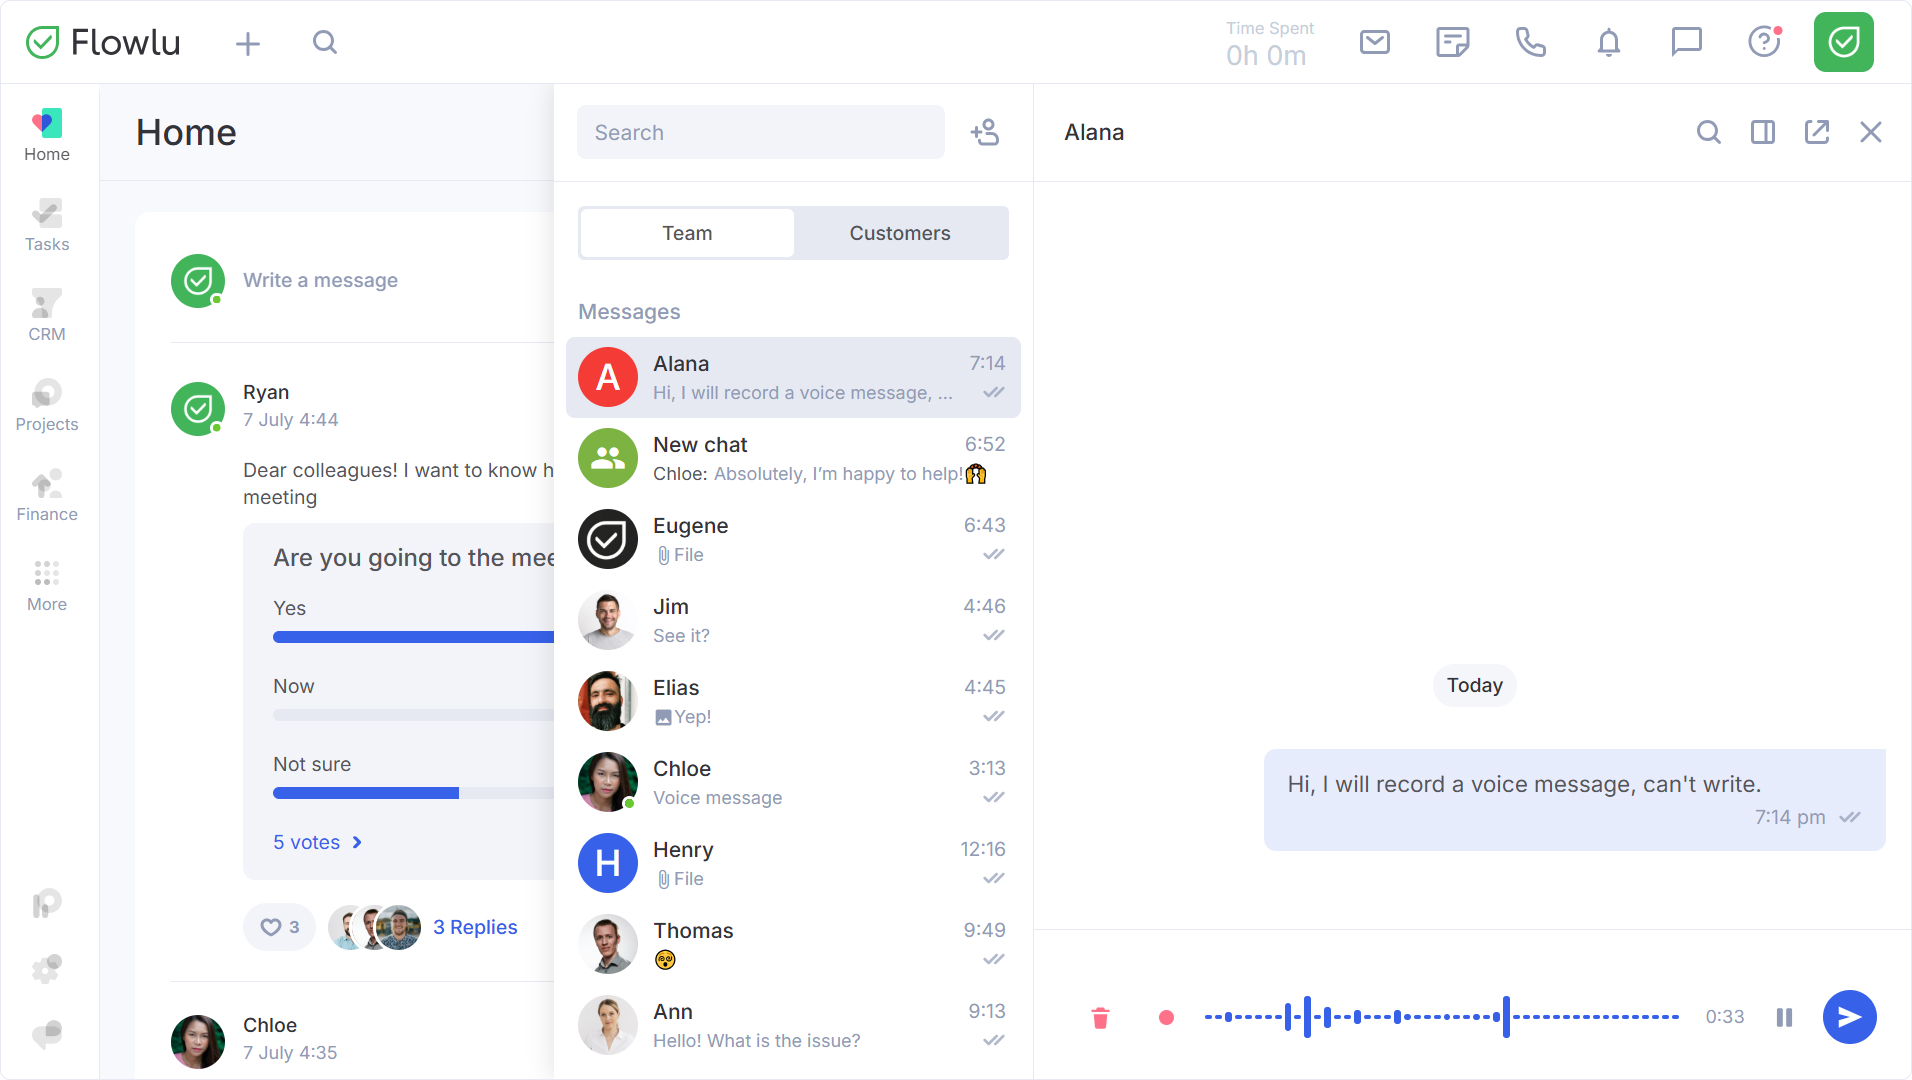Like Ryan's post with heart button

tap(279, 927)
